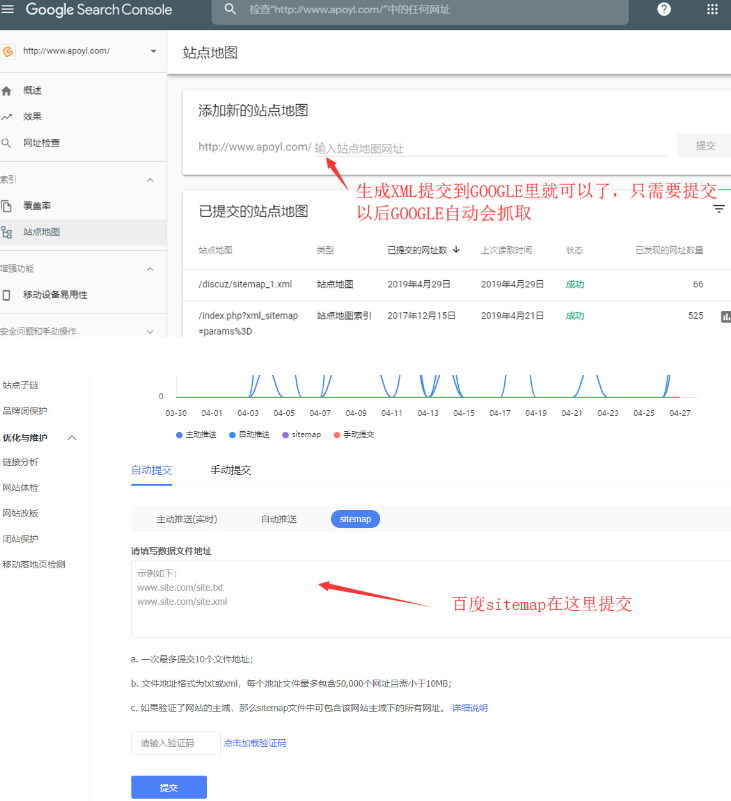Screen dimensions: 731x801
Task: Click the 点击加载验证码 link
Action: [254, 743]
